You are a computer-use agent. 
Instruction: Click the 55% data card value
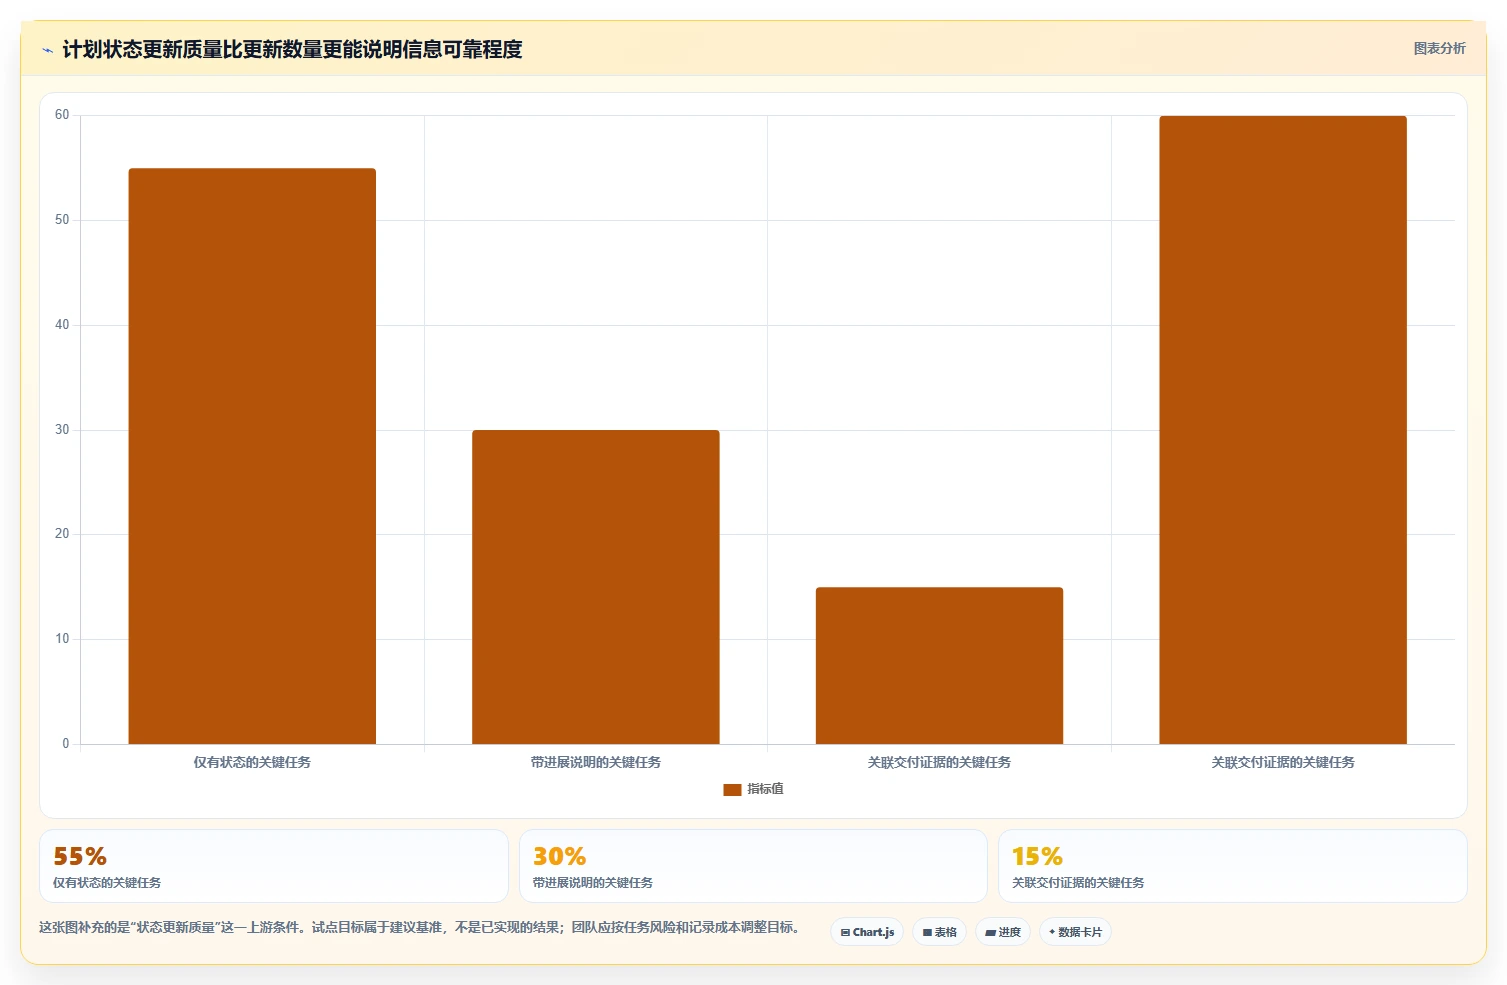(80, 856)
